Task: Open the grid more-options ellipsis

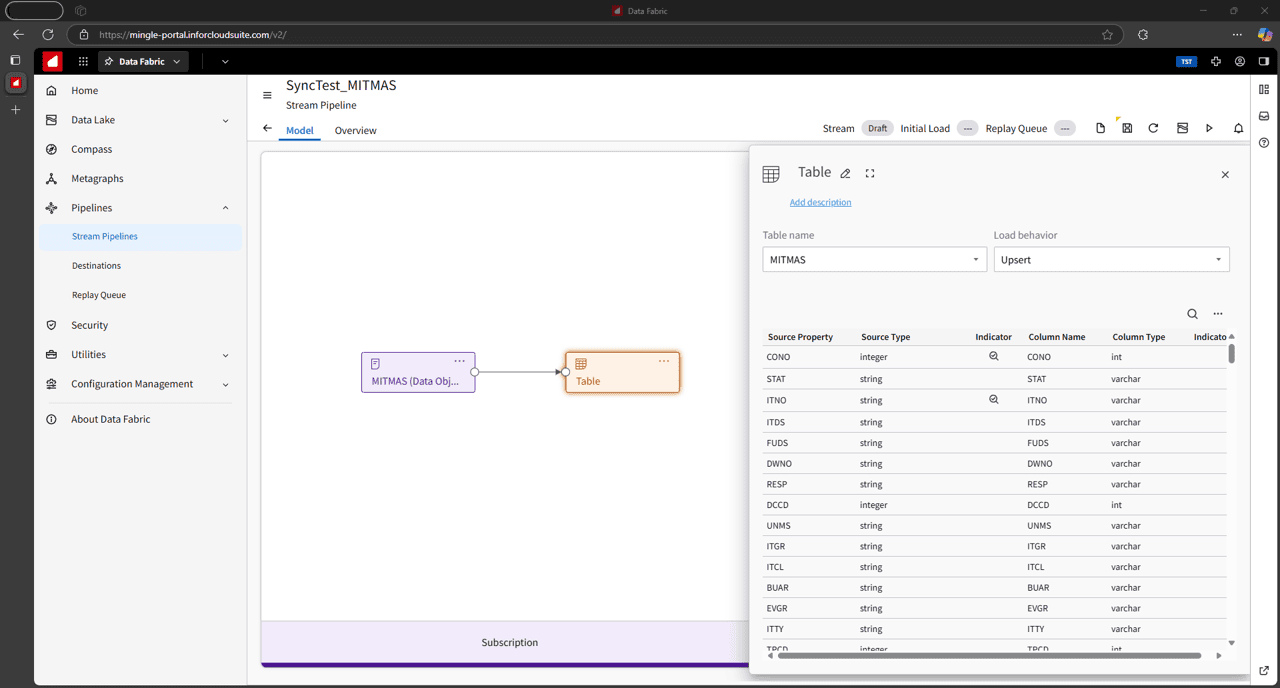Action: click(x=1218, y=314)
